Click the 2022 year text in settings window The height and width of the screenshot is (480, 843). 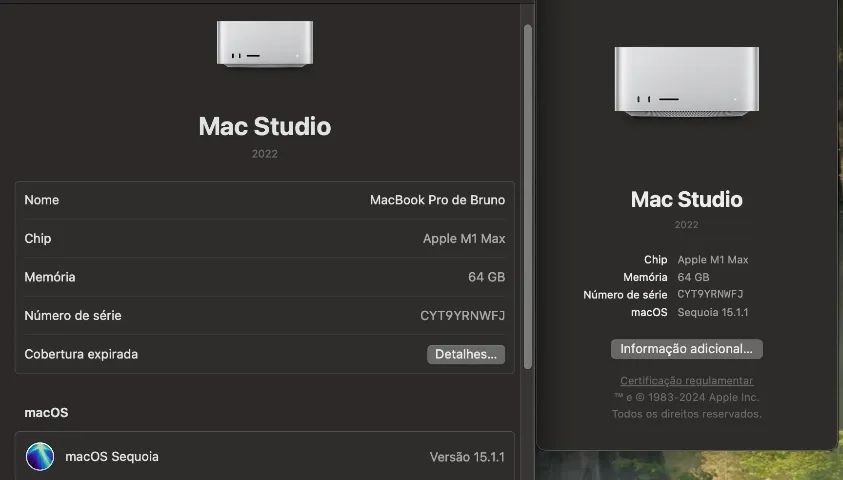[265, 154]
